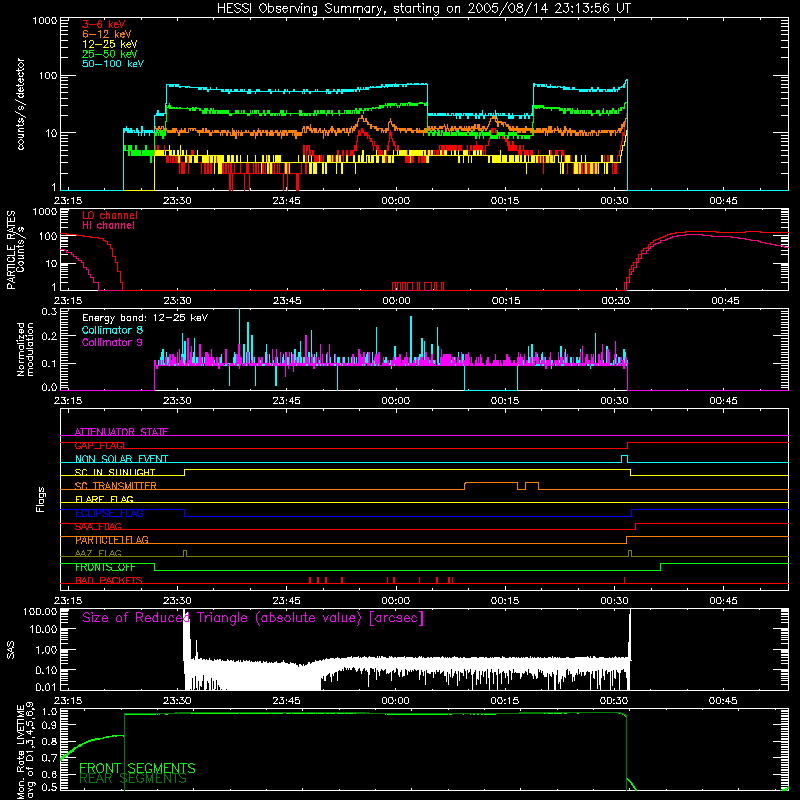Select the red 3-6 keV legend entry

(x=103, y=24)
